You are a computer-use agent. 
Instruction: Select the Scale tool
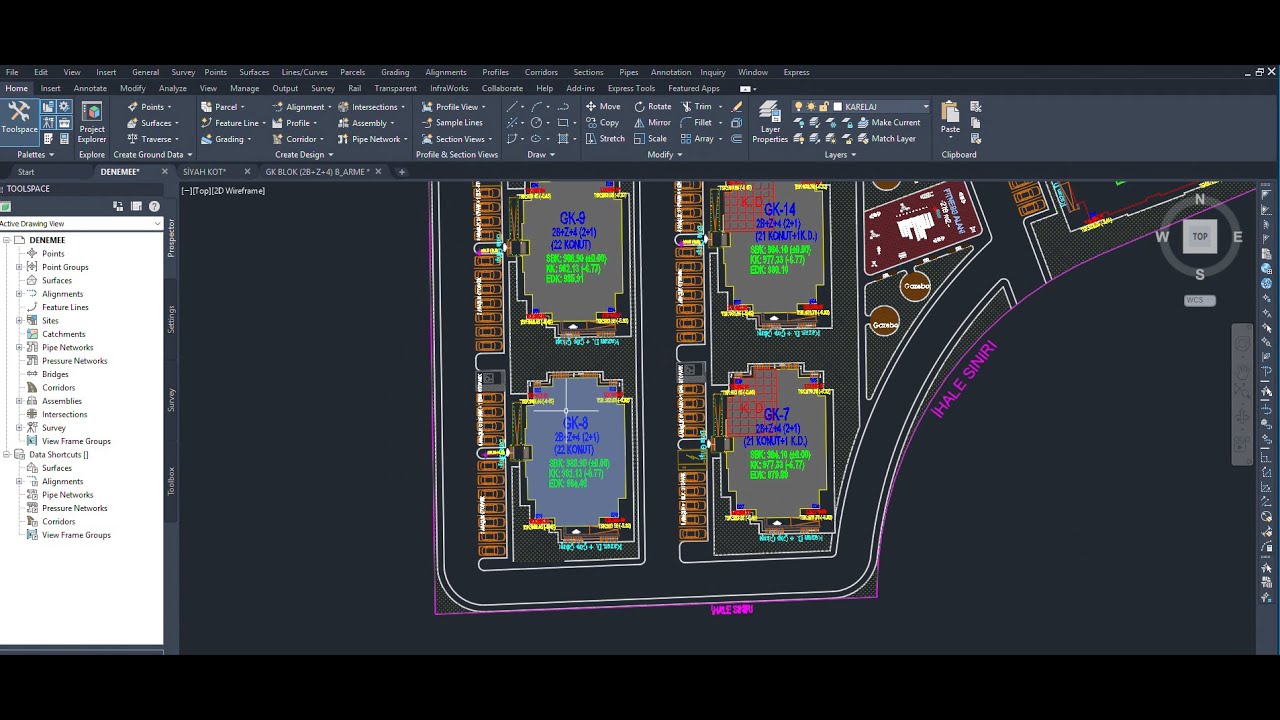650,139
